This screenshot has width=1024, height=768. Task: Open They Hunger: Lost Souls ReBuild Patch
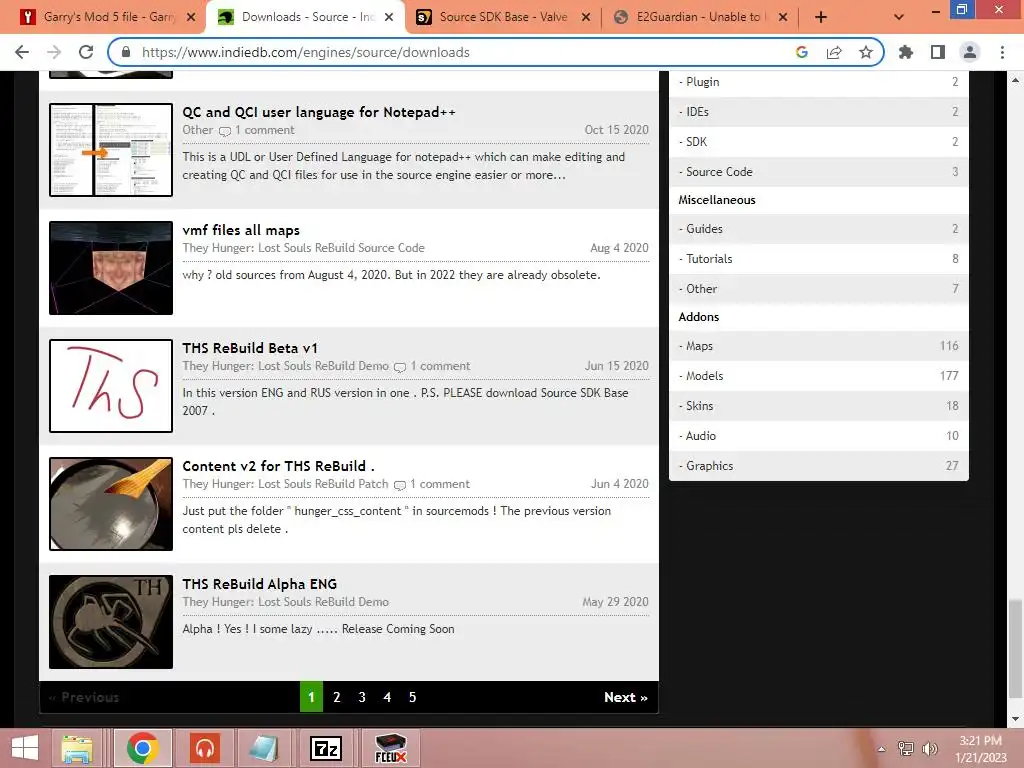pyautogui.click(x=285, y=485)
